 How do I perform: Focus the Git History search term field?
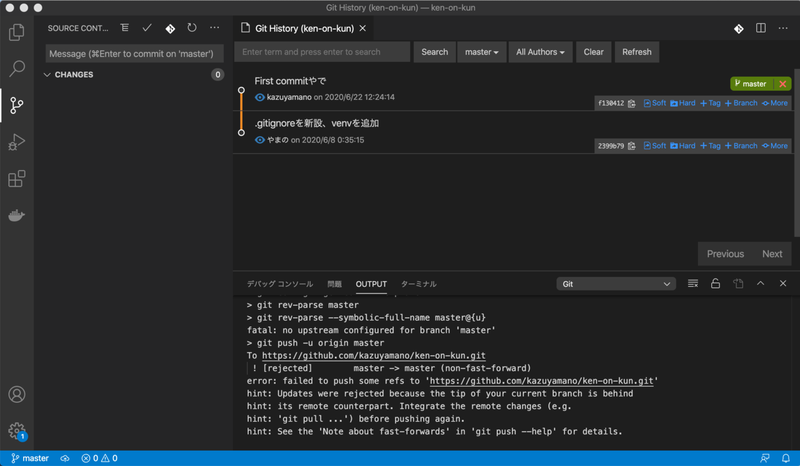pos(322,52)
